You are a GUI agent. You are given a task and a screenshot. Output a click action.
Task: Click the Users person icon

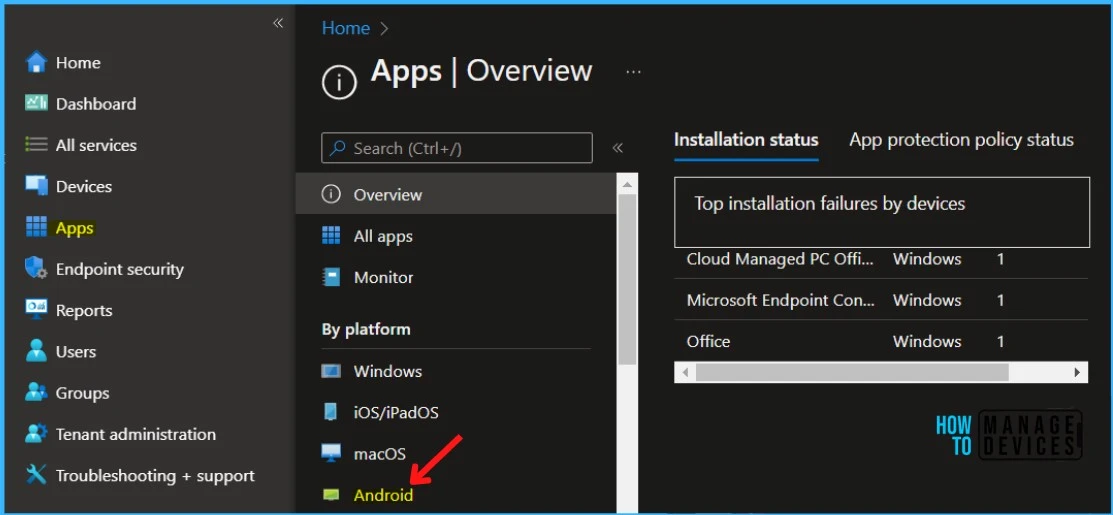[36, 351]
